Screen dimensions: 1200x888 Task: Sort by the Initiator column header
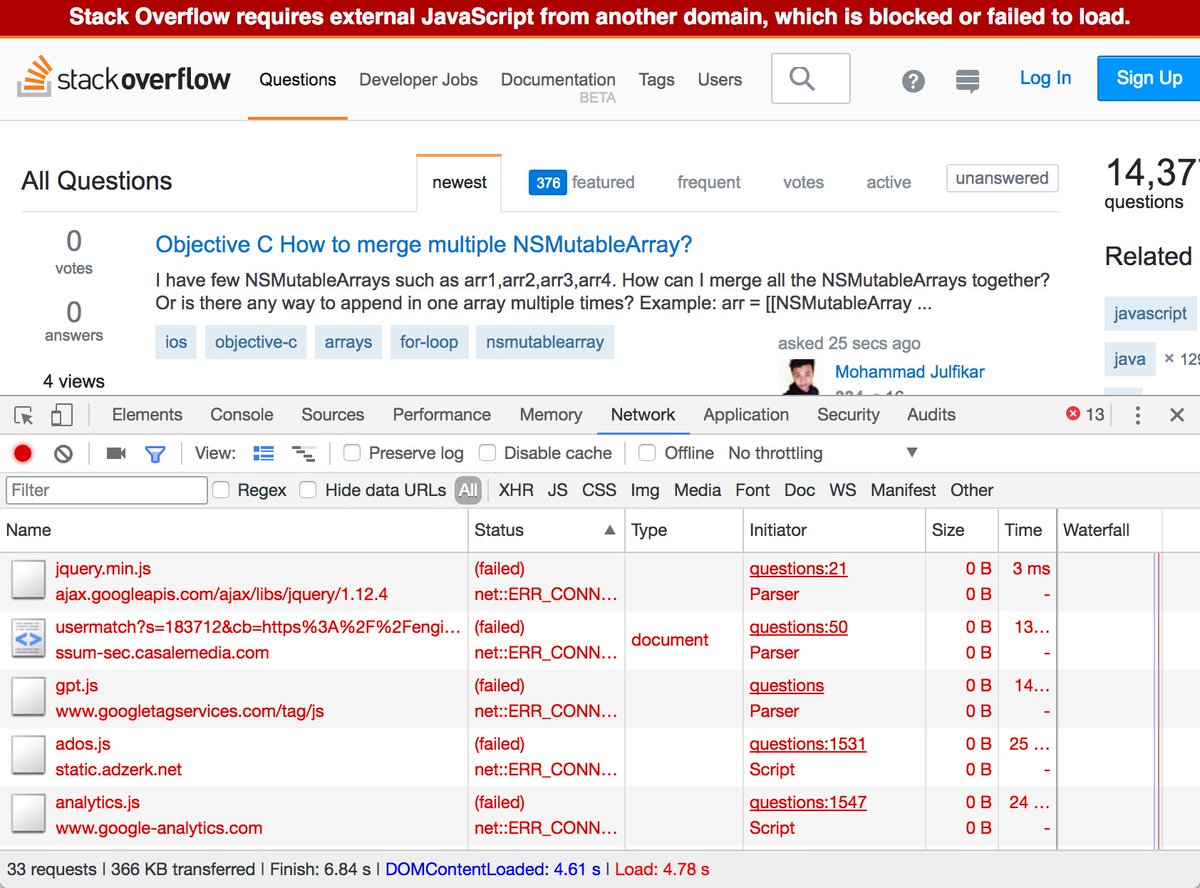(x=835, y=530)
